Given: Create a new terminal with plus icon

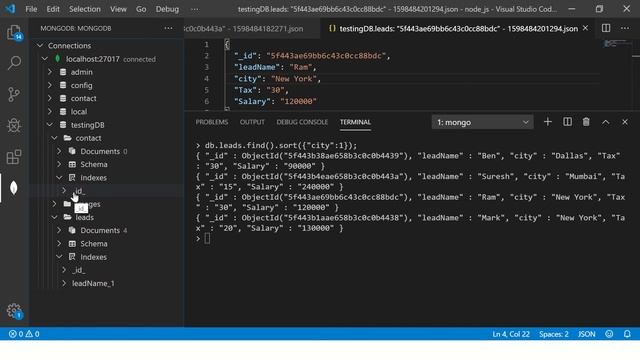Looking at the screenshot, I should [x=548, y=122].
